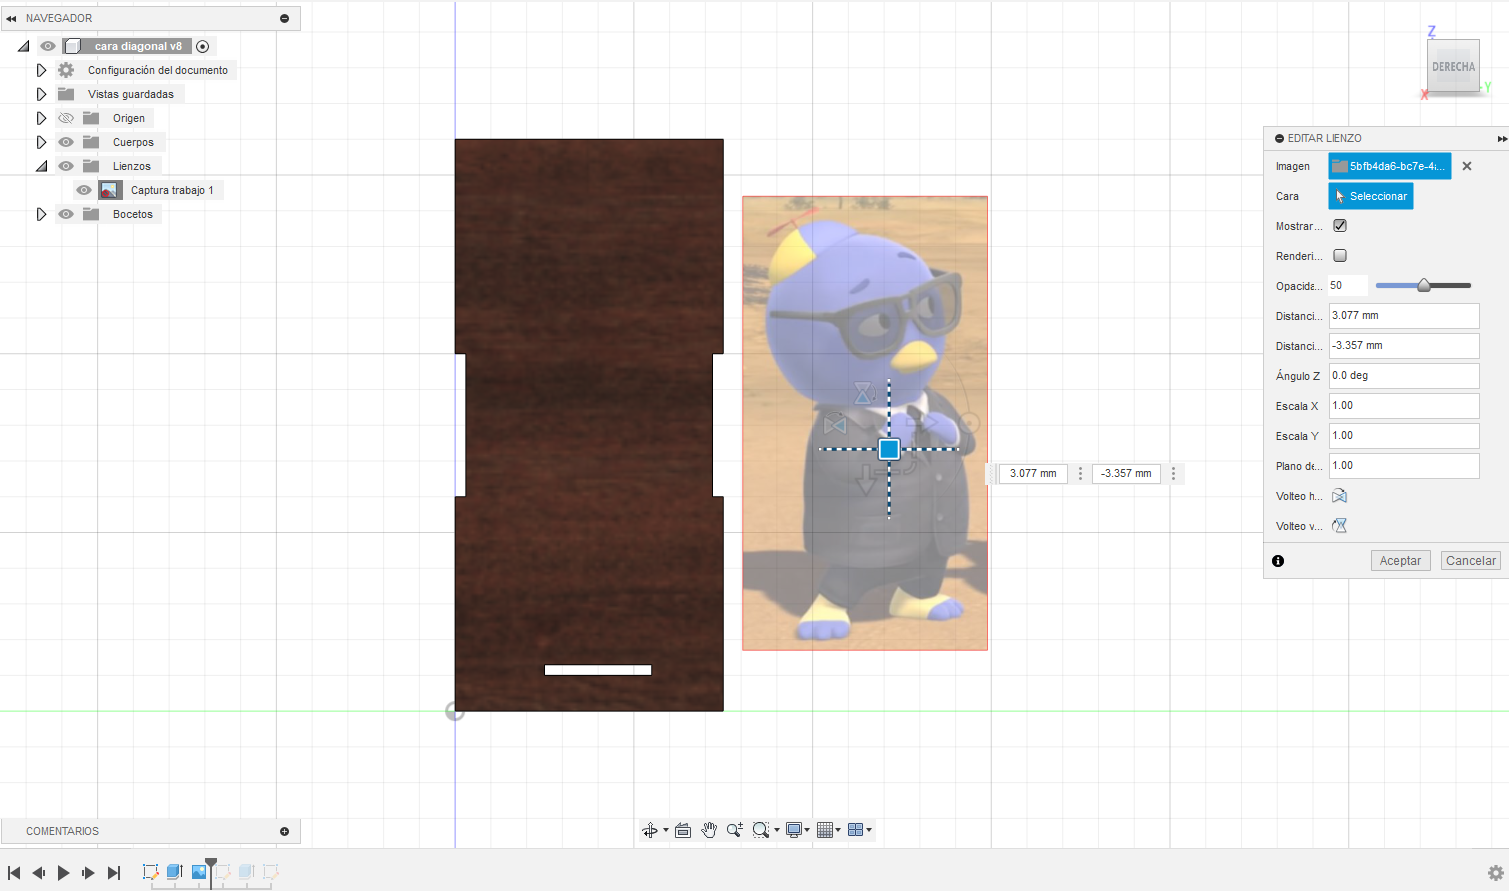Screen dimensions: 1509x891
Task: Open Configuración del documento gear icon
Action: (x=66, y=70)
